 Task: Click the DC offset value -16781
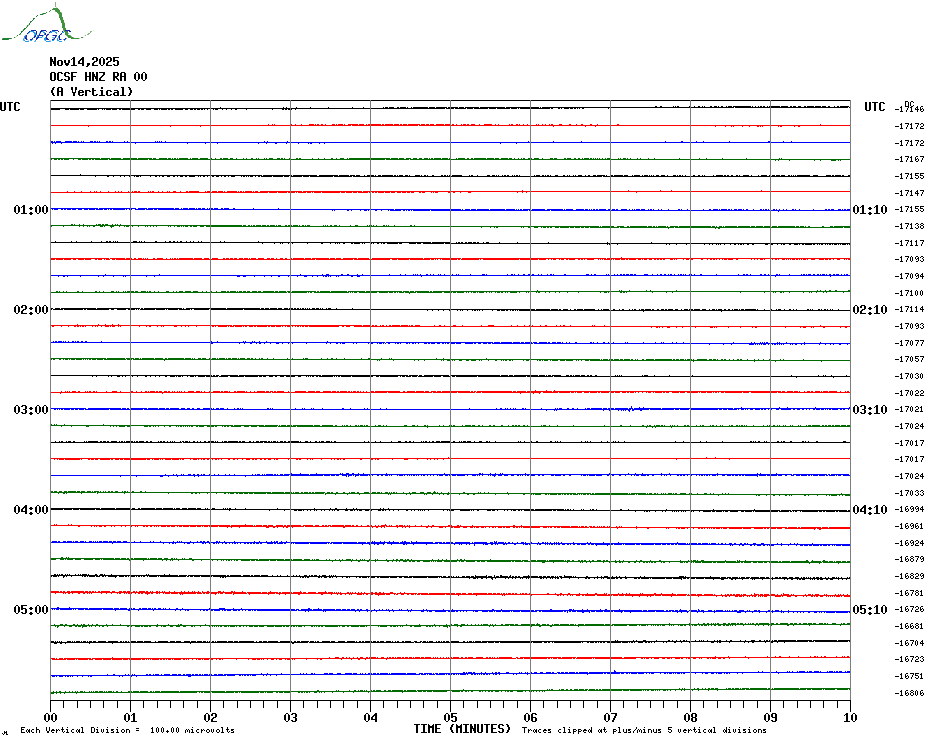coord(909,593)
